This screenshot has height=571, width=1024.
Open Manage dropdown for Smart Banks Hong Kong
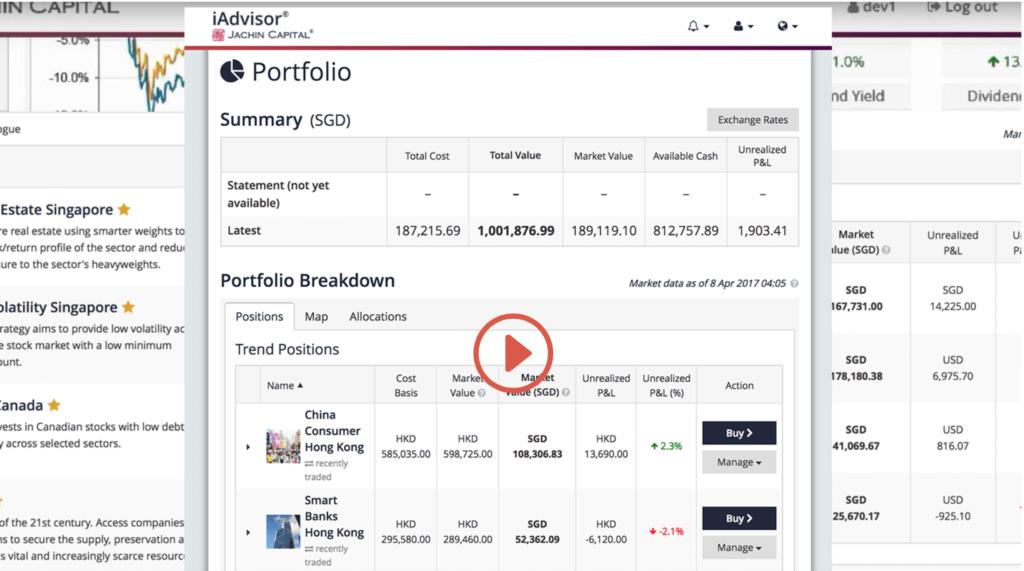pyautogui.click(x=739, y=547)
